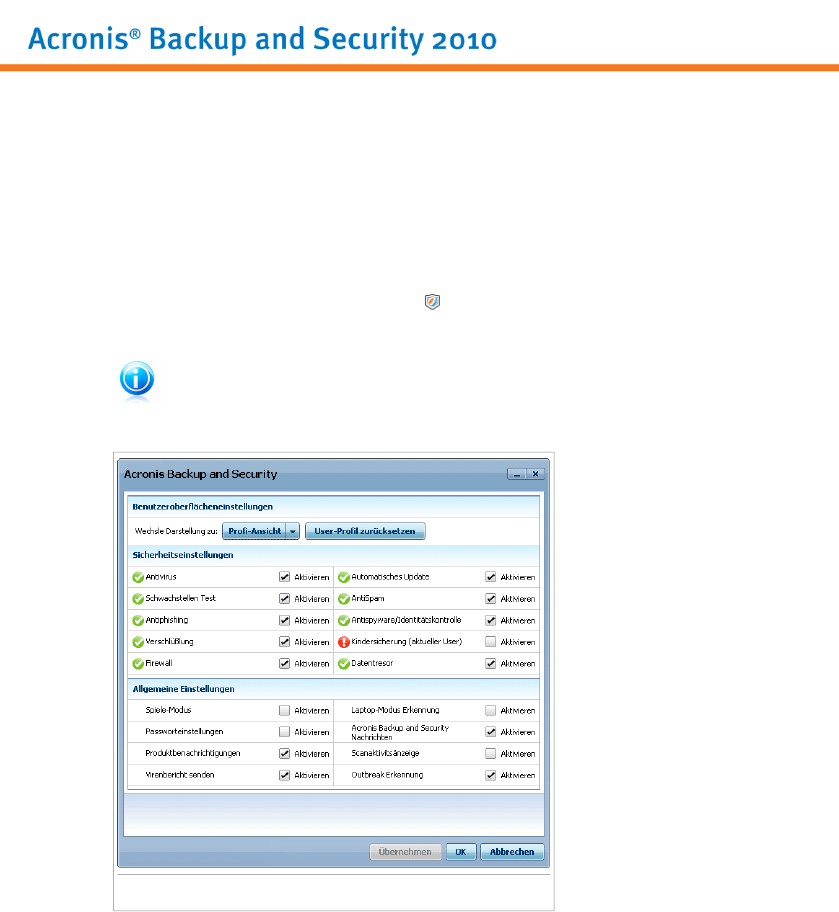The width and height of the screenshot is (839, 912).
Task: Click the Profi-Ansicht view button
Action: [x=254, y=531]
